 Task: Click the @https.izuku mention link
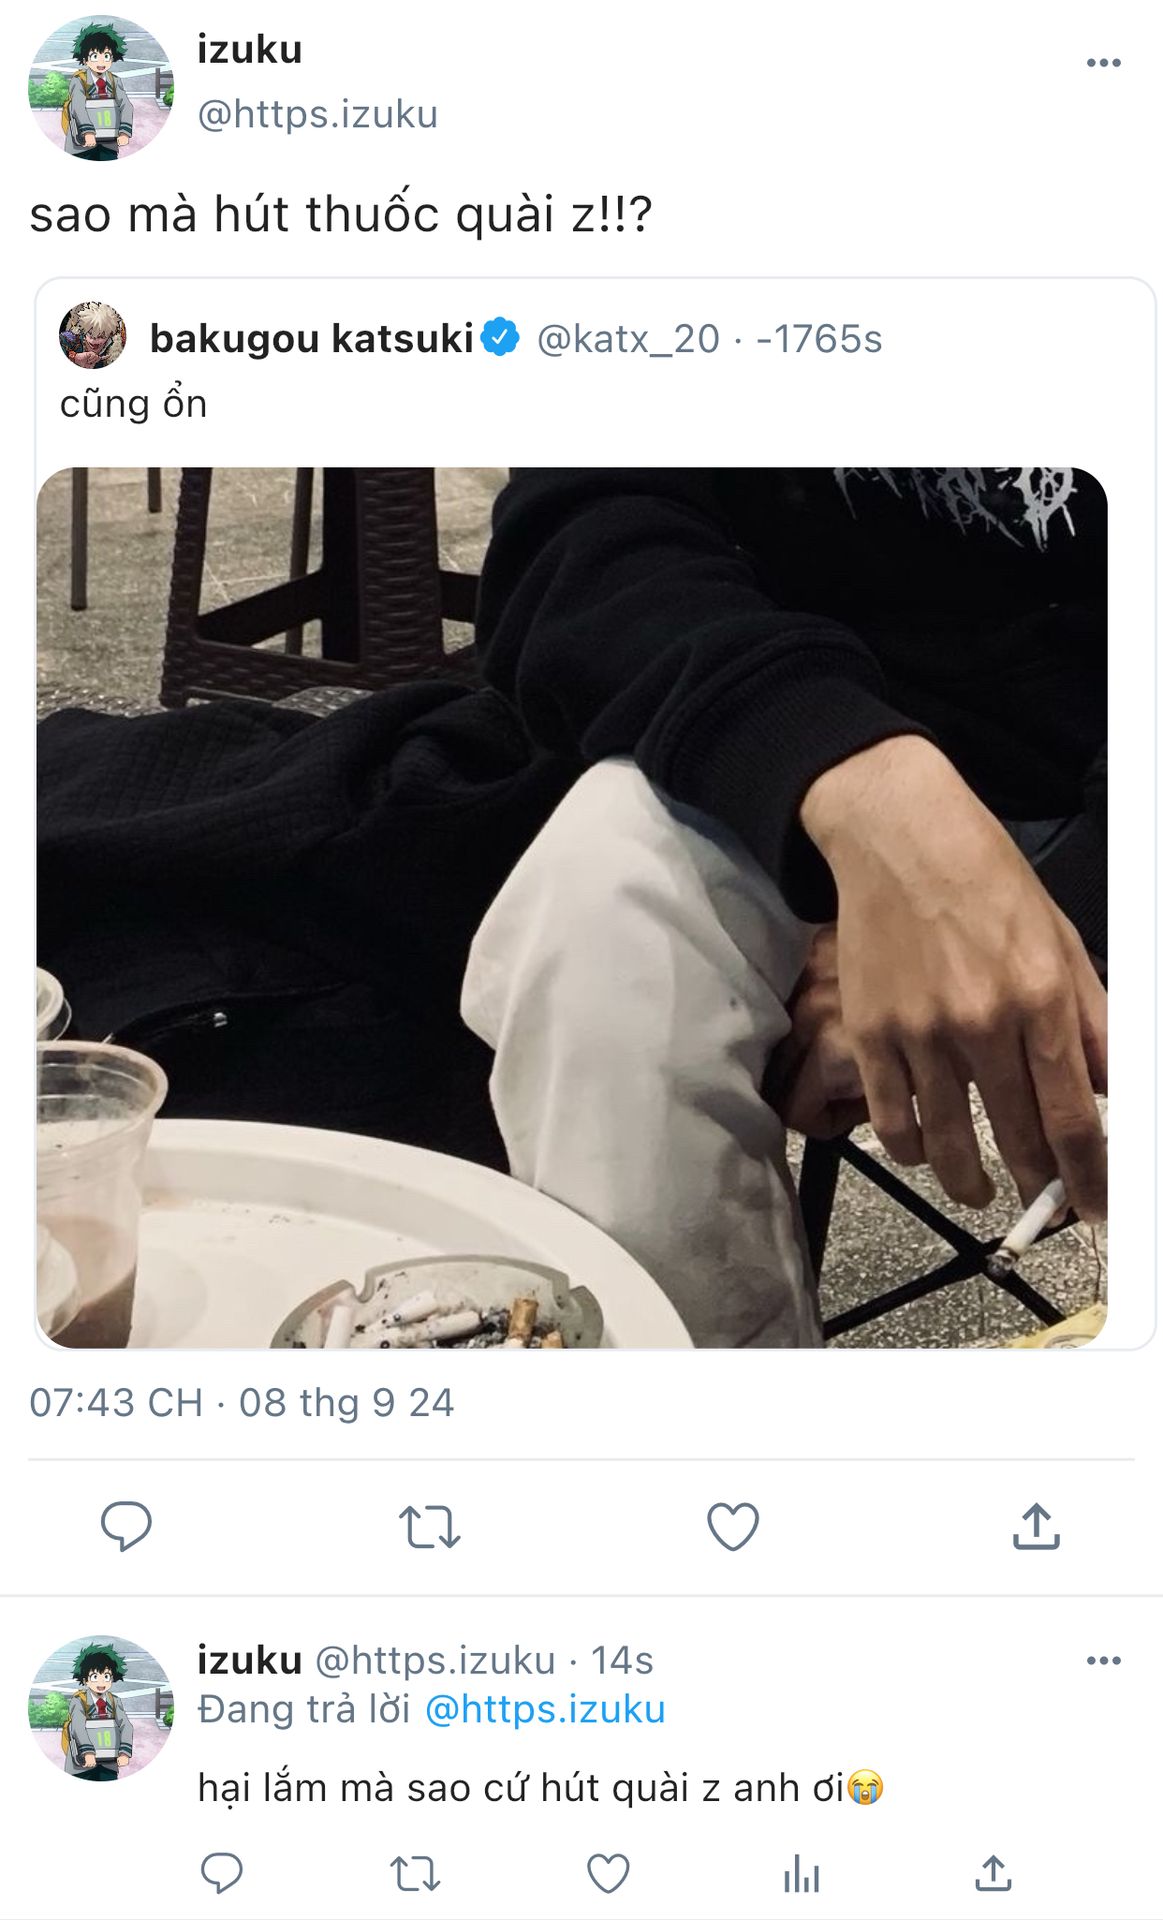pos(545,1709)
